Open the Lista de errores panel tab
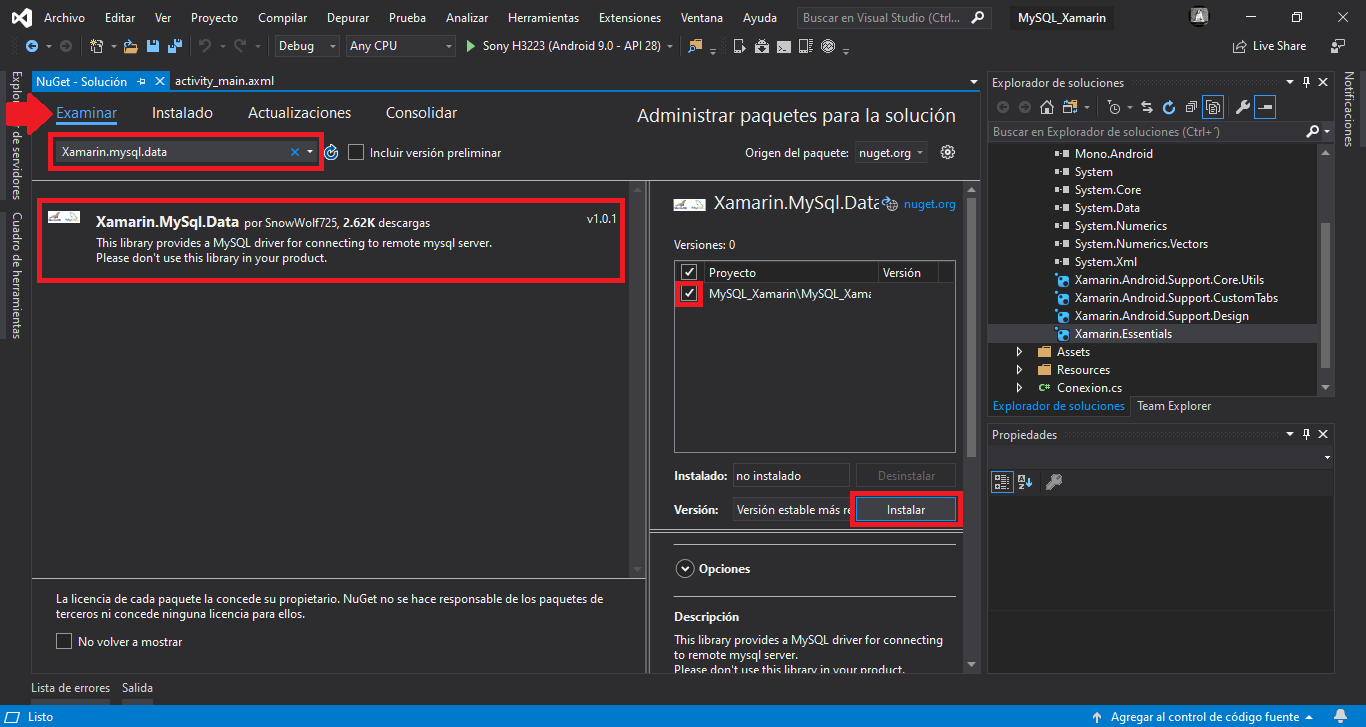This screenshot has height=727, width=1366. 69,688
